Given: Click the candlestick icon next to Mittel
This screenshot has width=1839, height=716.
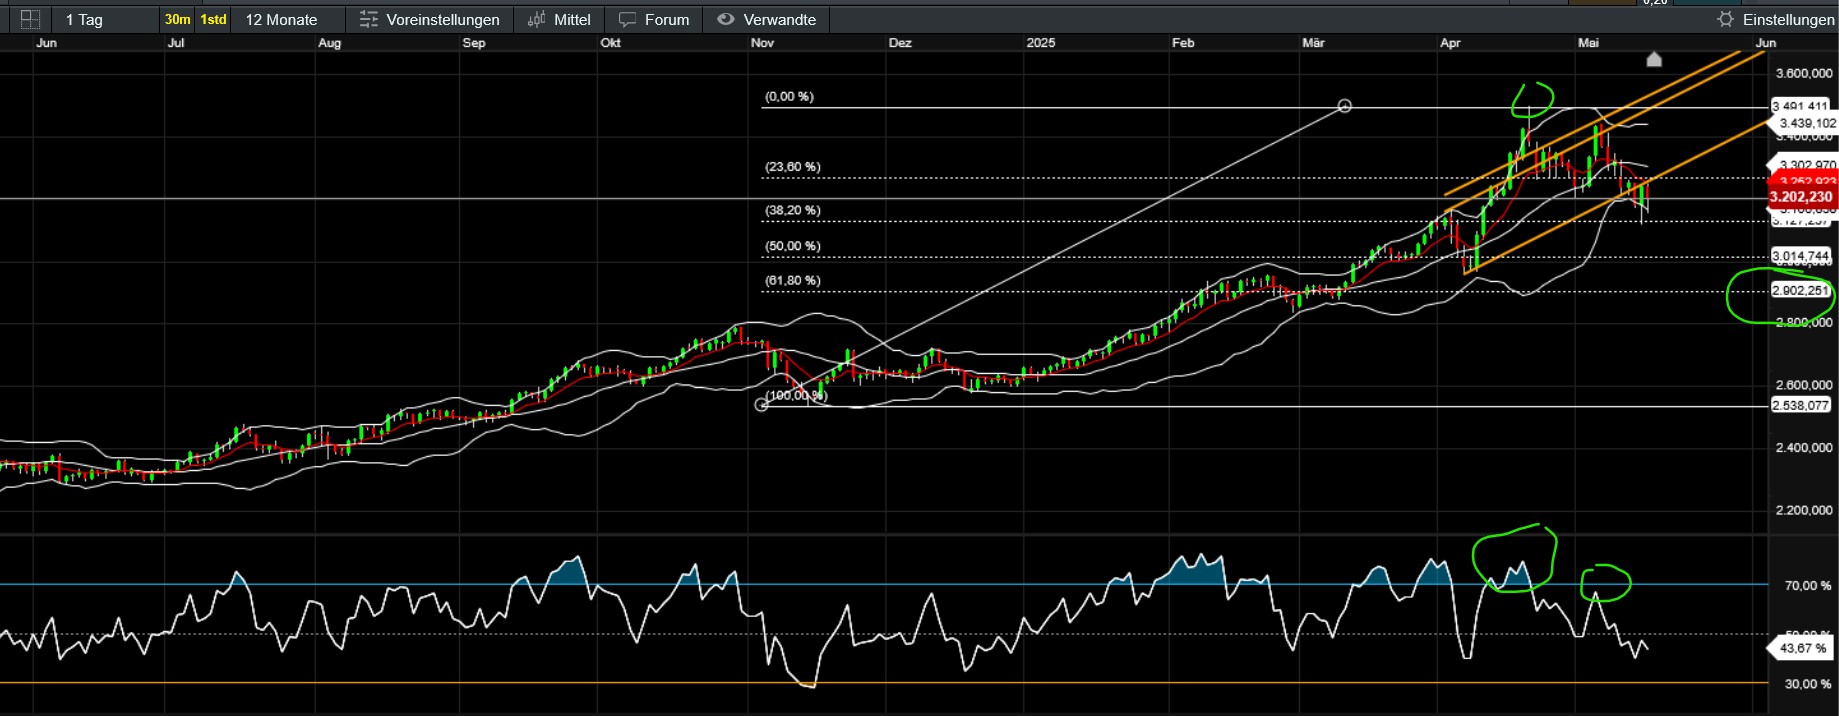Looking at the screenshot, I should coord(537,19).
